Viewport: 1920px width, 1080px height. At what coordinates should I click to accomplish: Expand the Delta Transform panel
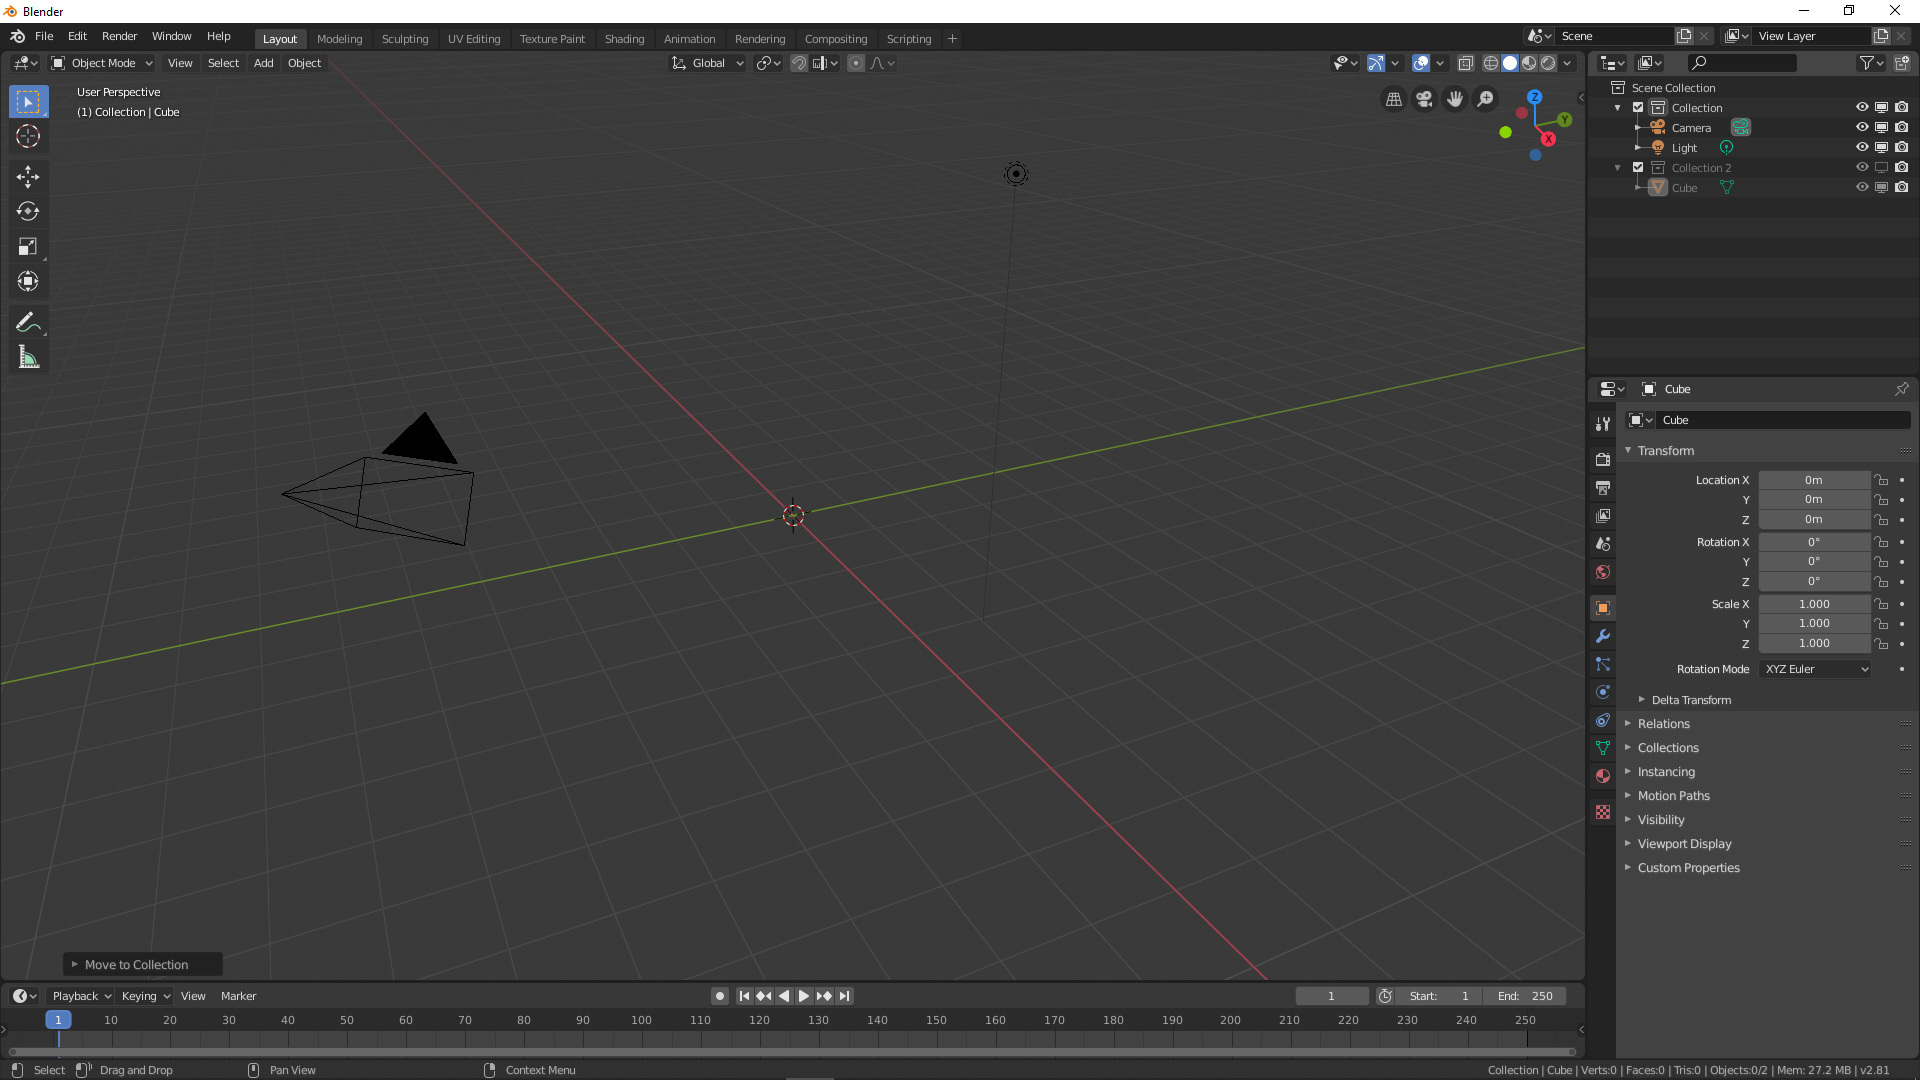pyautogui.click(x=1691, y=700)
